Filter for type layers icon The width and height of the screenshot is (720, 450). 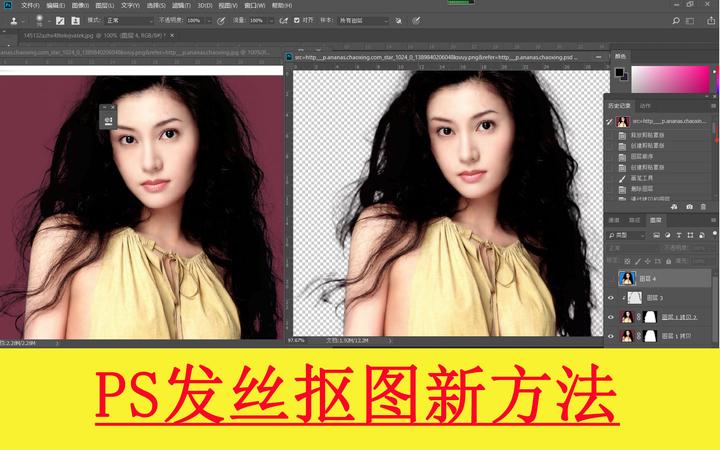[x=679, y=235]
